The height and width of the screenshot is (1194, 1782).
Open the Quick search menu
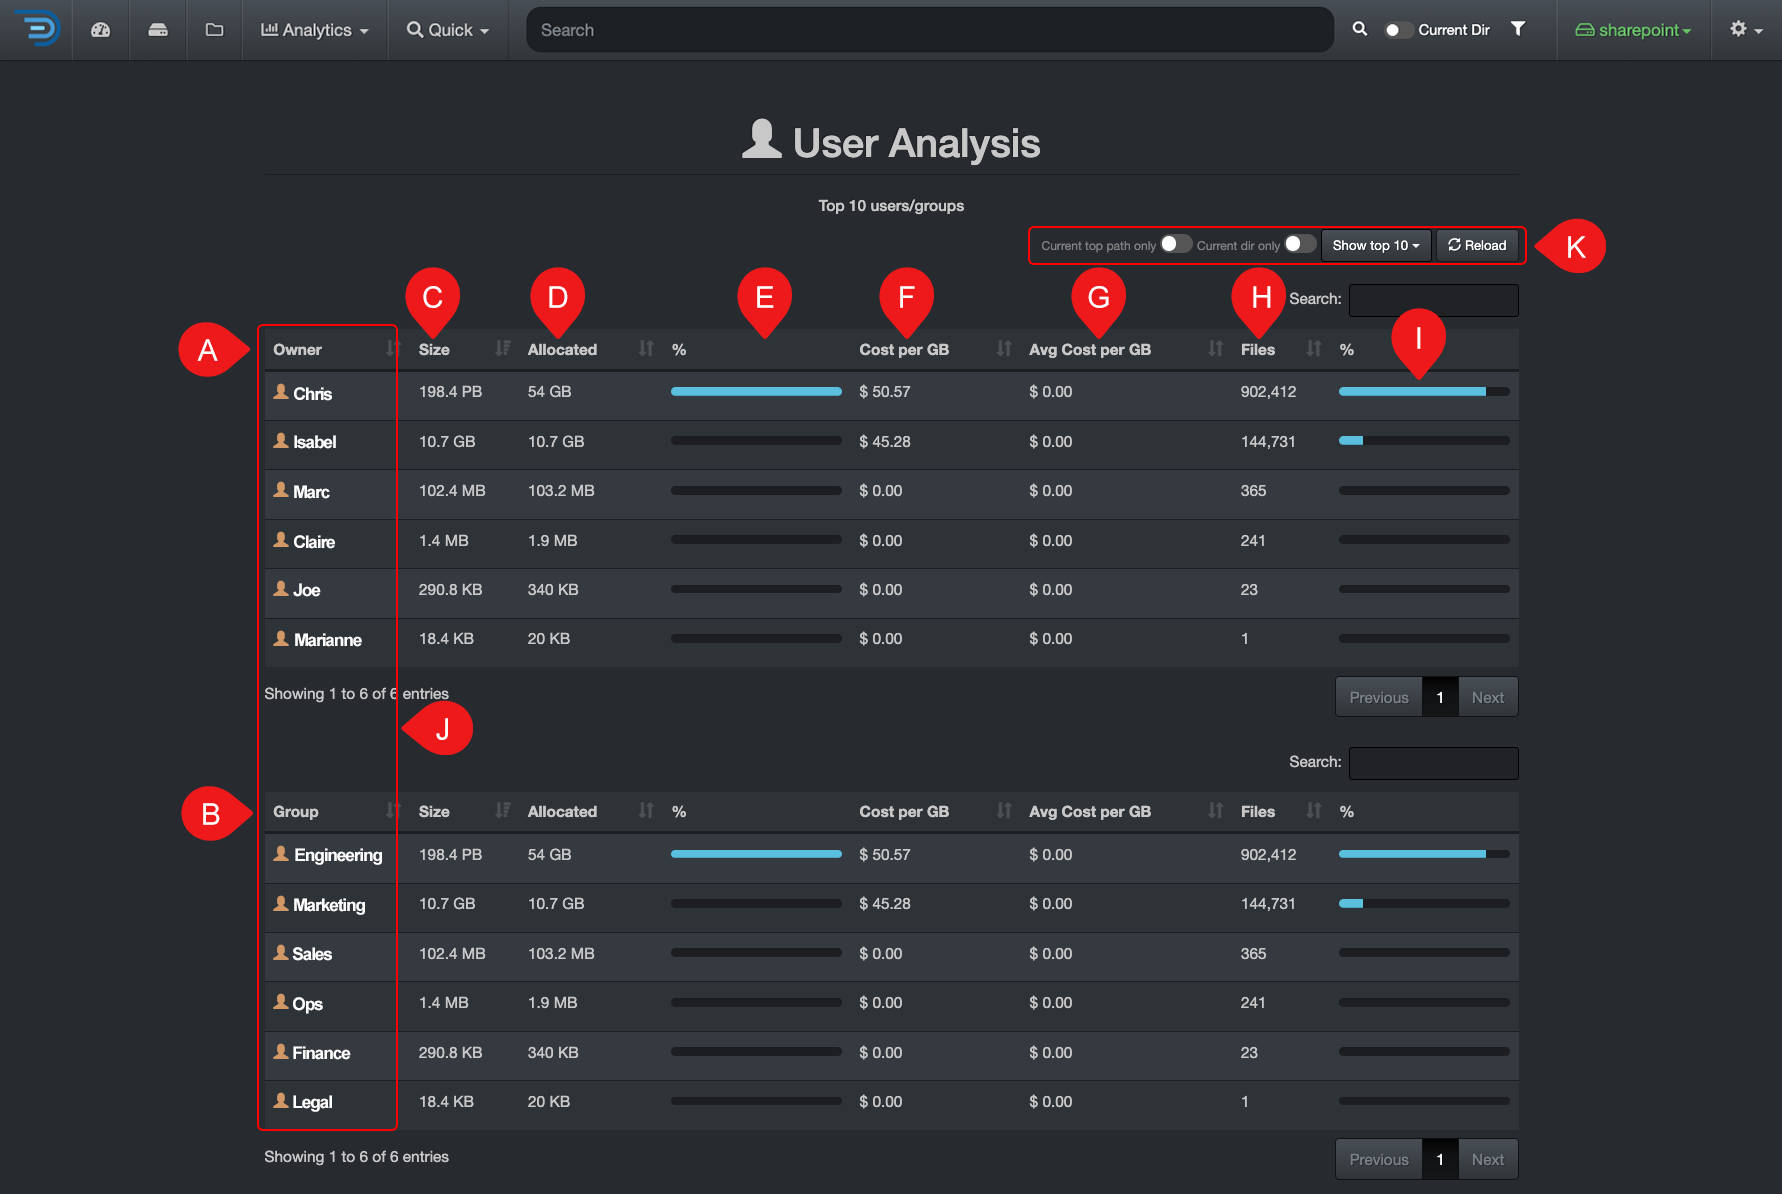[x=448, y=30]
